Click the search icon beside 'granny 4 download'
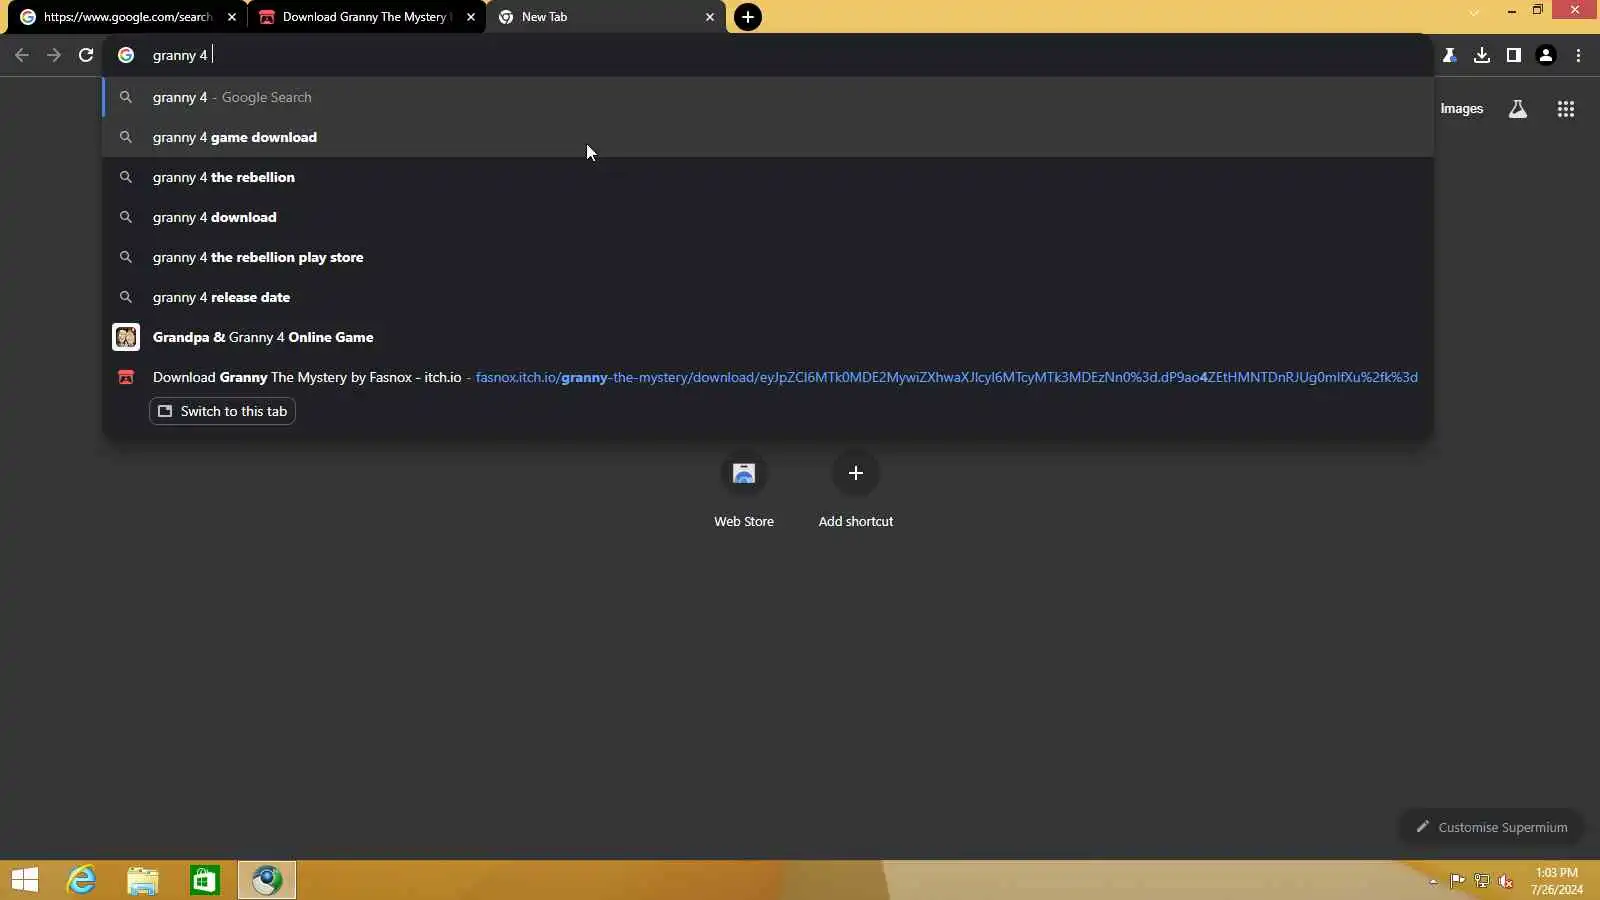This screenshot has height=900, width=1600. 126,217
